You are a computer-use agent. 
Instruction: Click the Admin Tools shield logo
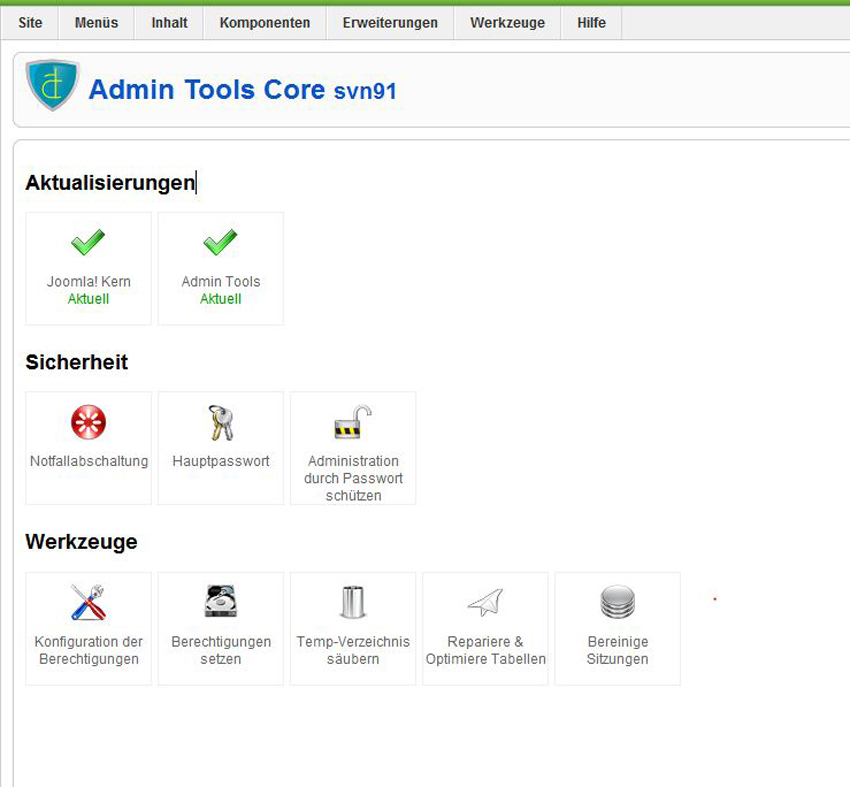pos(53,85)
